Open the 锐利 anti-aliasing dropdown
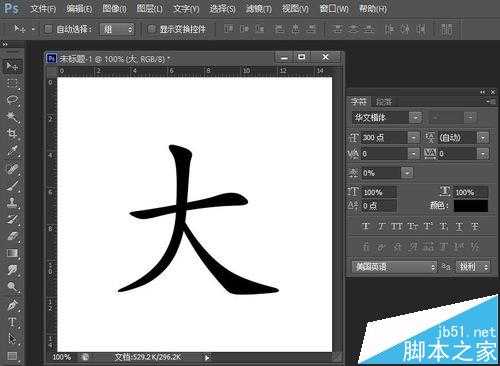 pyautogui.click(x=473, y=266)
